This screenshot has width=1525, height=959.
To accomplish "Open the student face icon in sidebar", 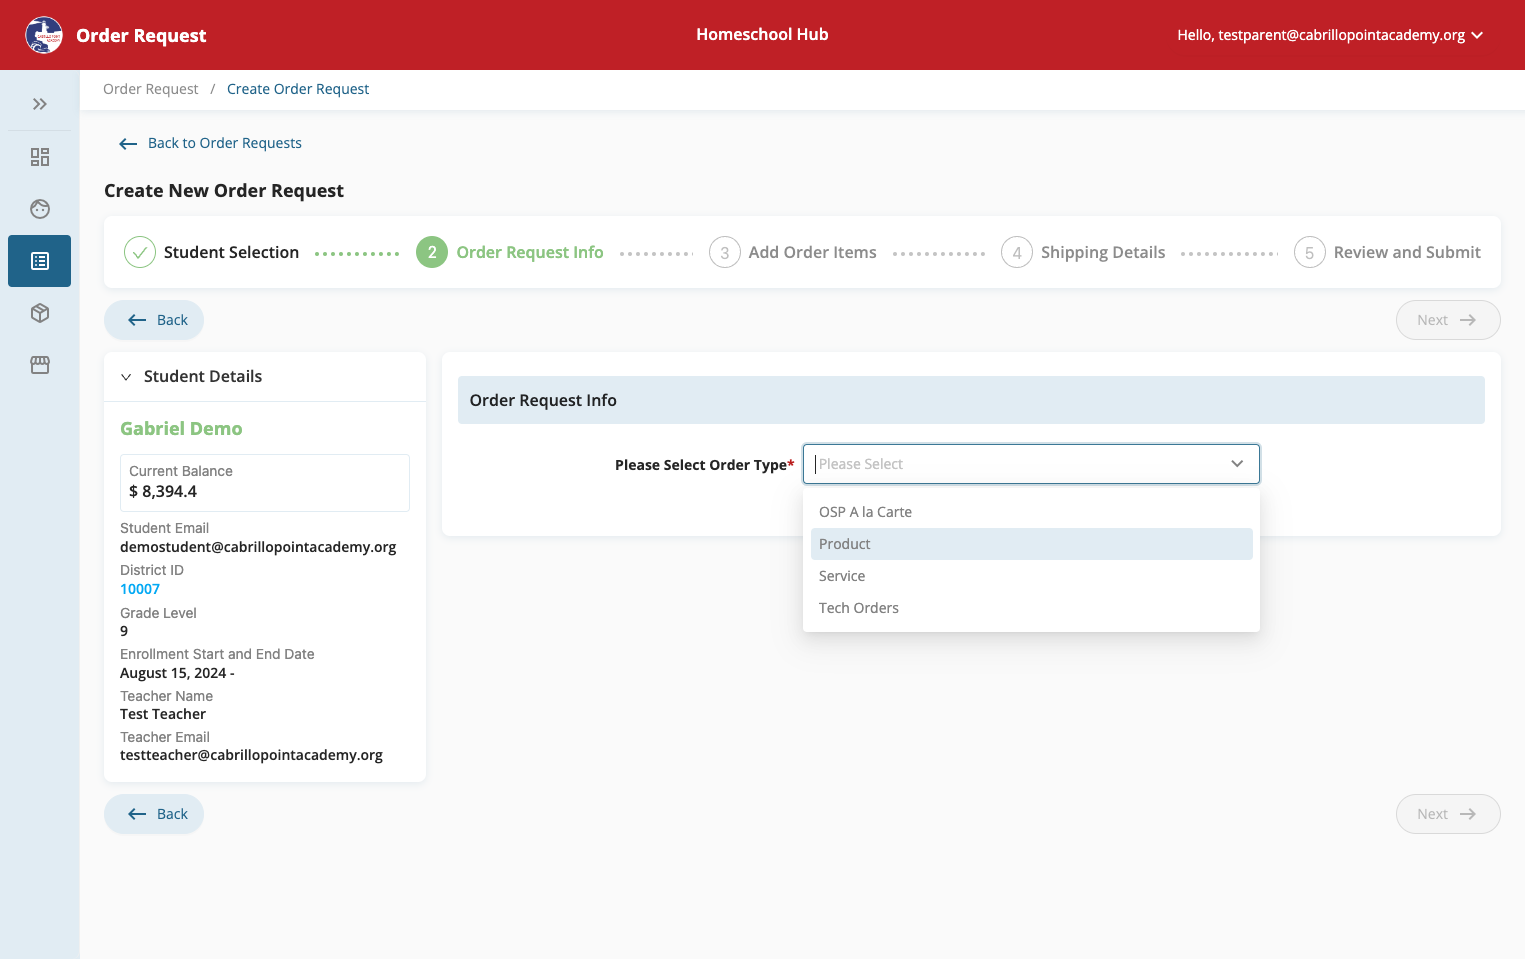I will tap(40, 209).
